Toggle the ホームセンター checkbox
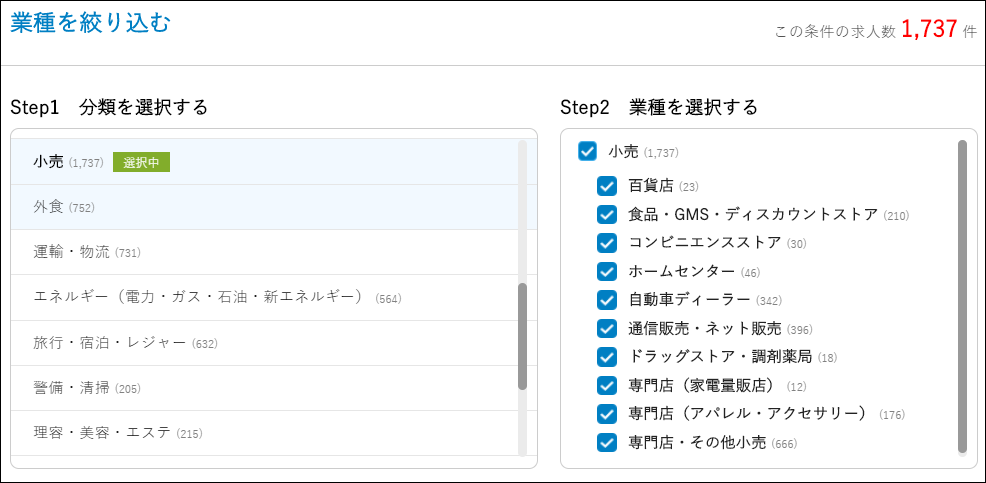The width and height of the screenshot is (986, 483). pos(607,272)
